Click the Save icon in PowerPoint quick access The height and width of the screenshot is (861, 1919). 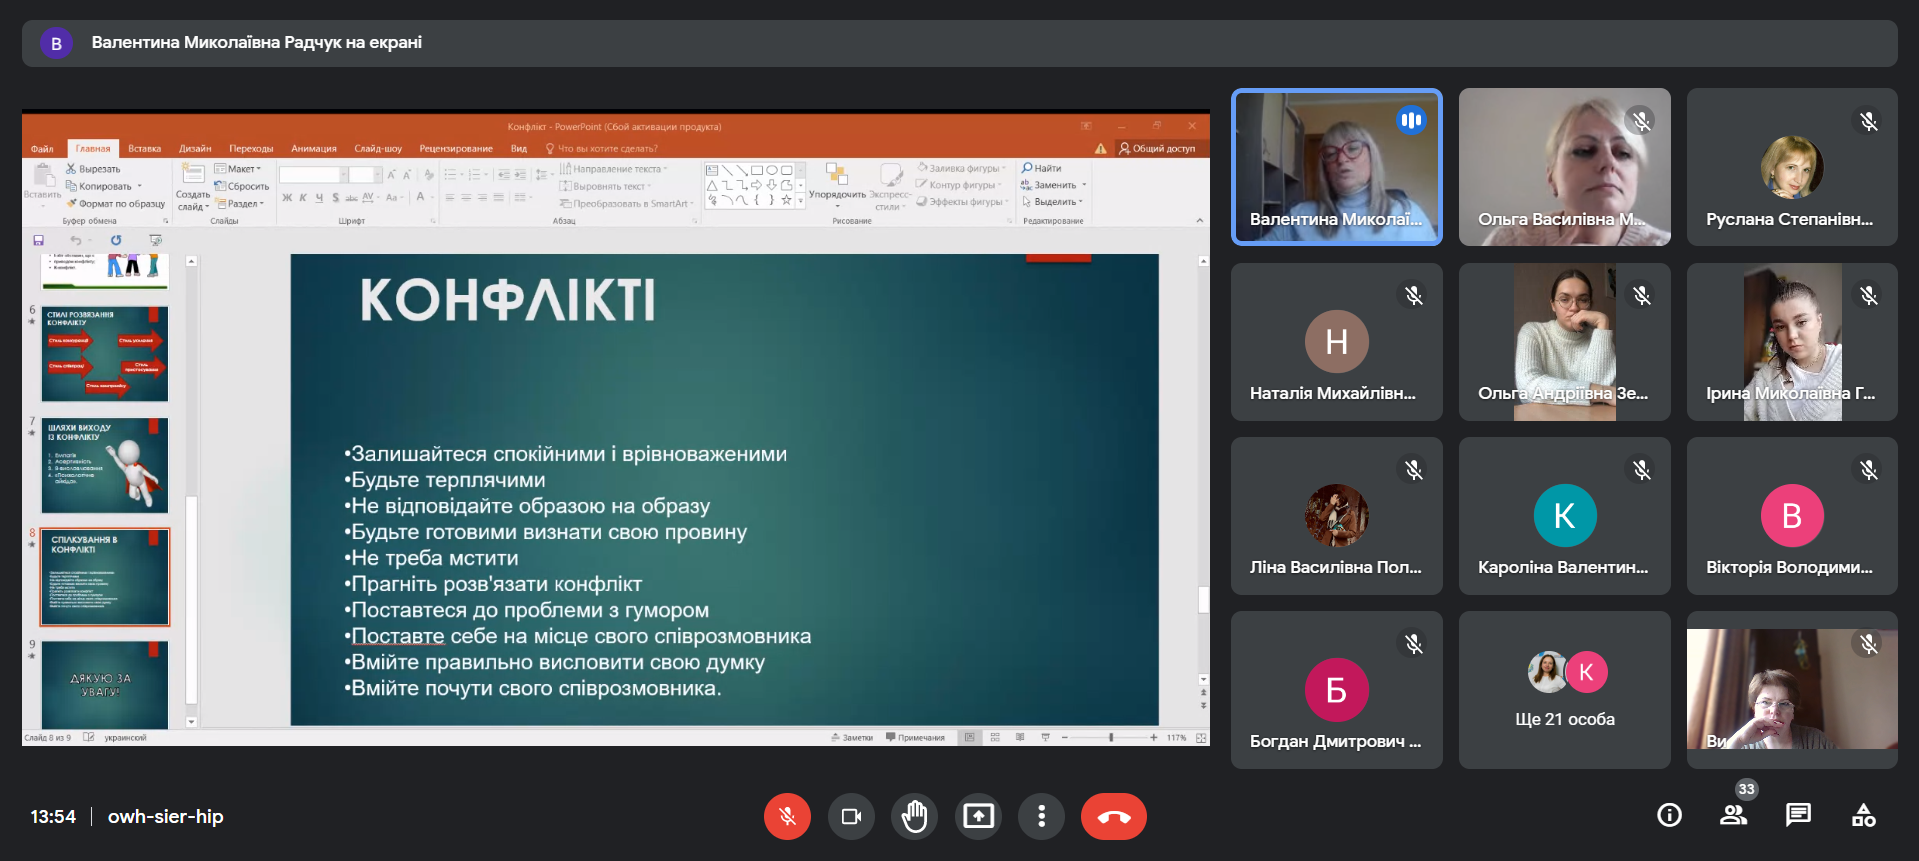pyautogui.click(x=39, y=240)
